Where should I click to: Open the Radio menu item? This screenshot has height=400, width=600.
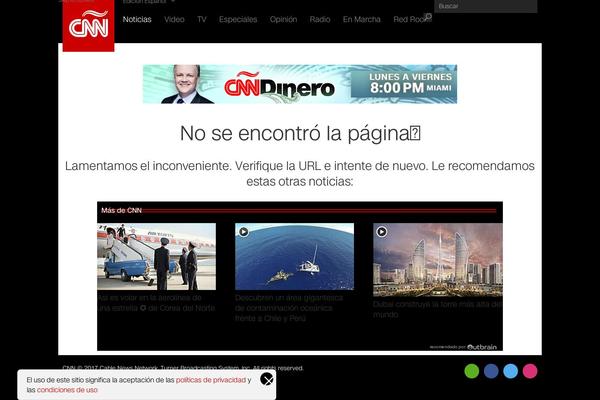320,19
